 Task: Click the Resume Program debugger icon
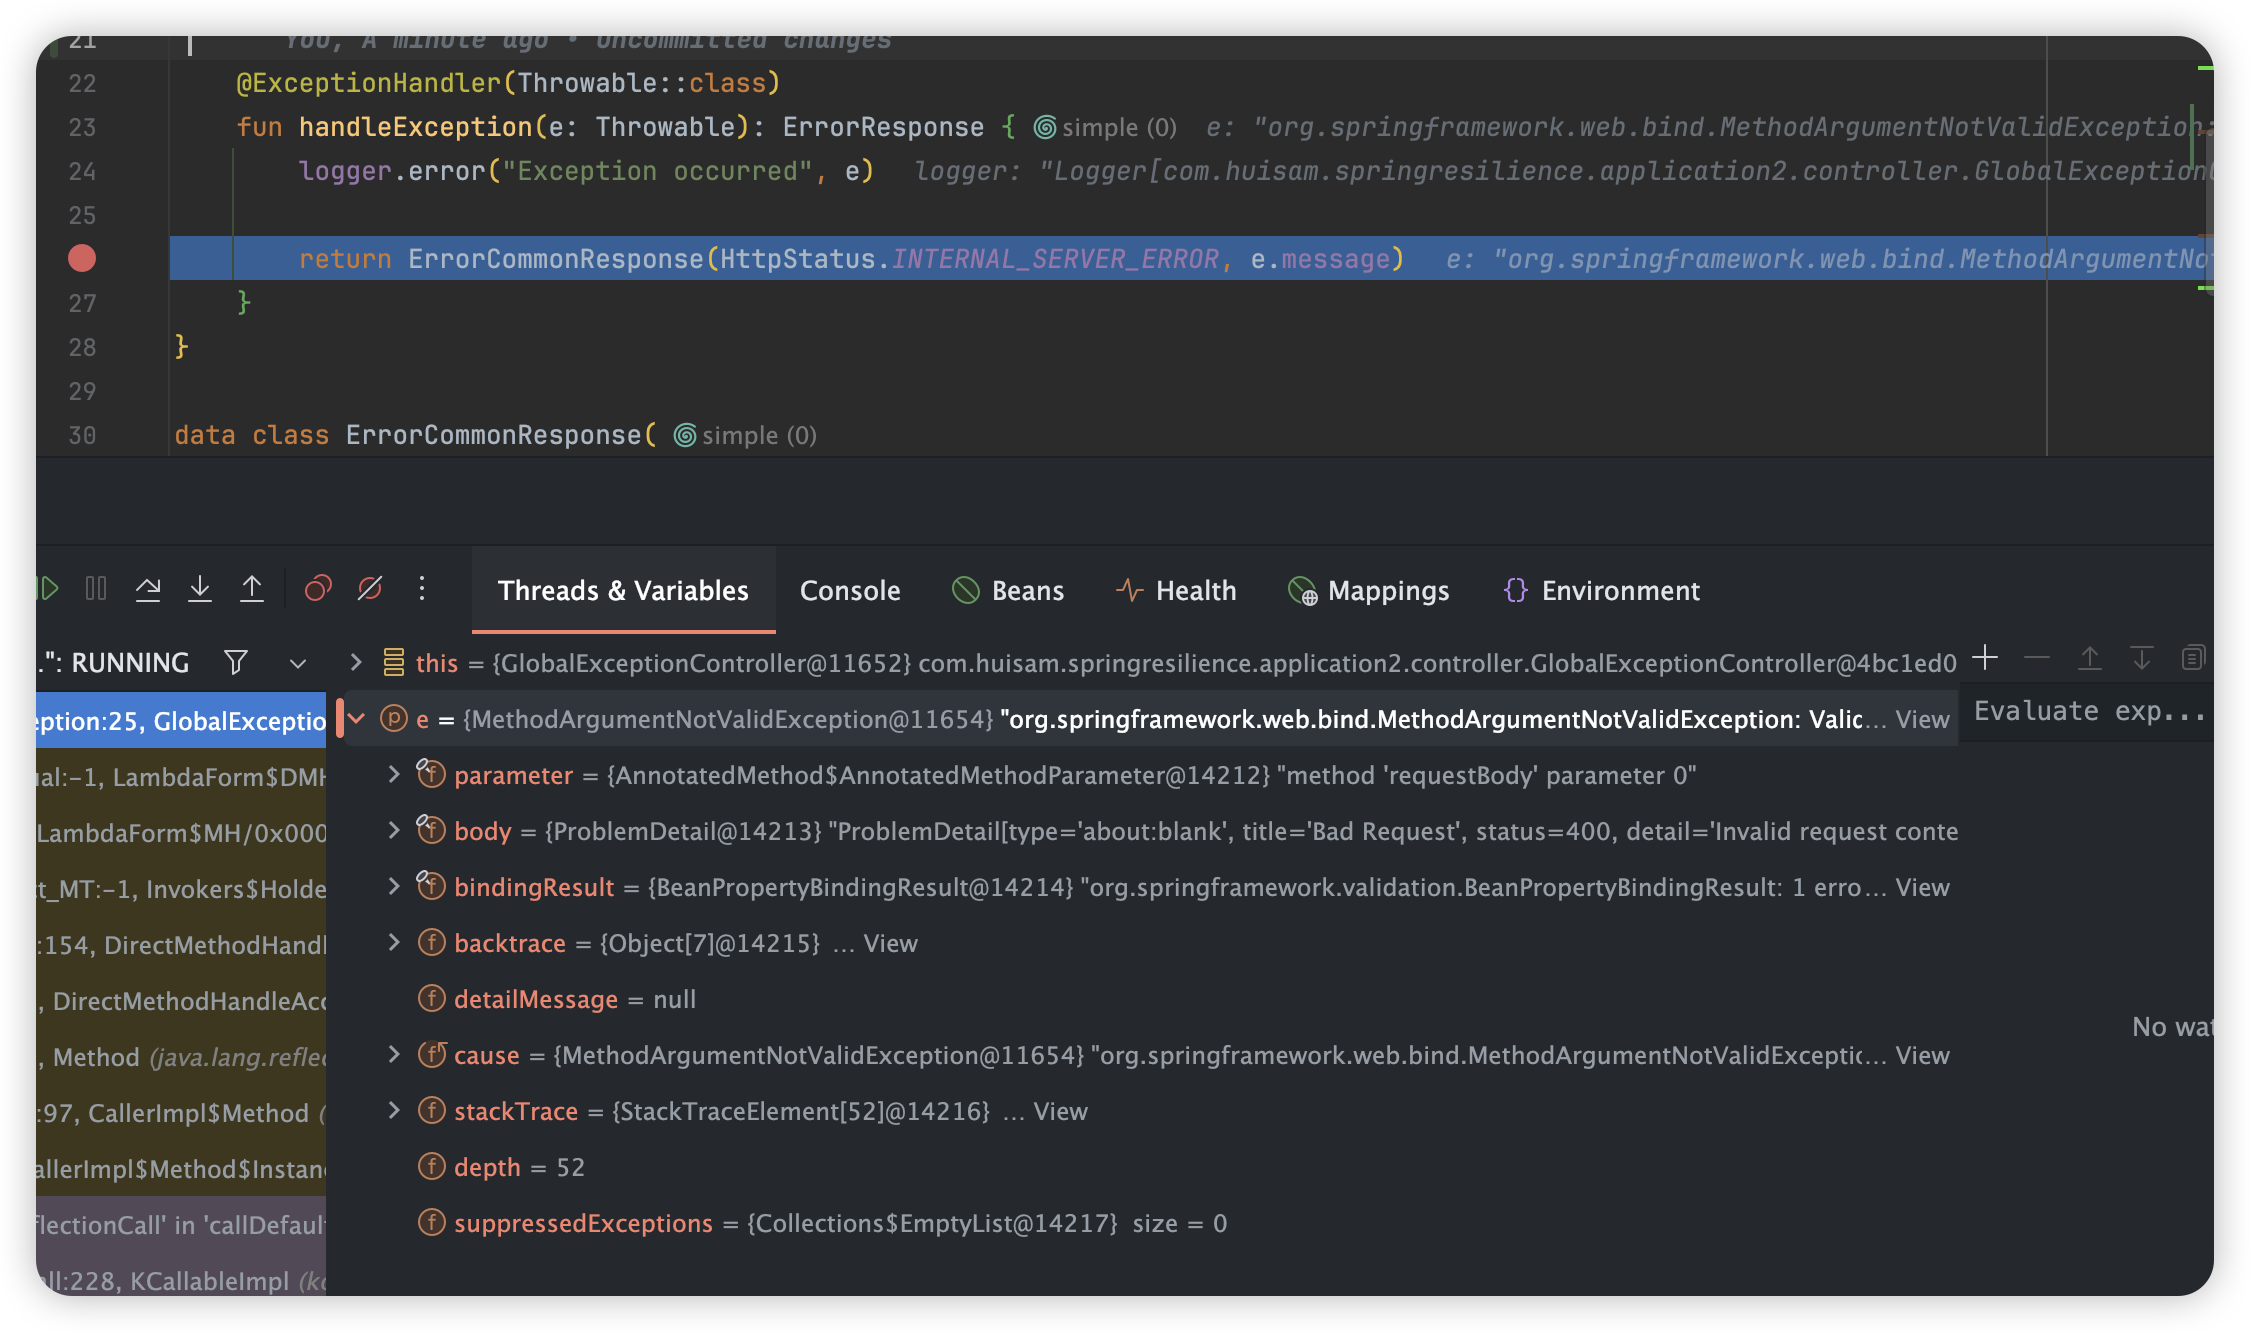pos(47,589)
